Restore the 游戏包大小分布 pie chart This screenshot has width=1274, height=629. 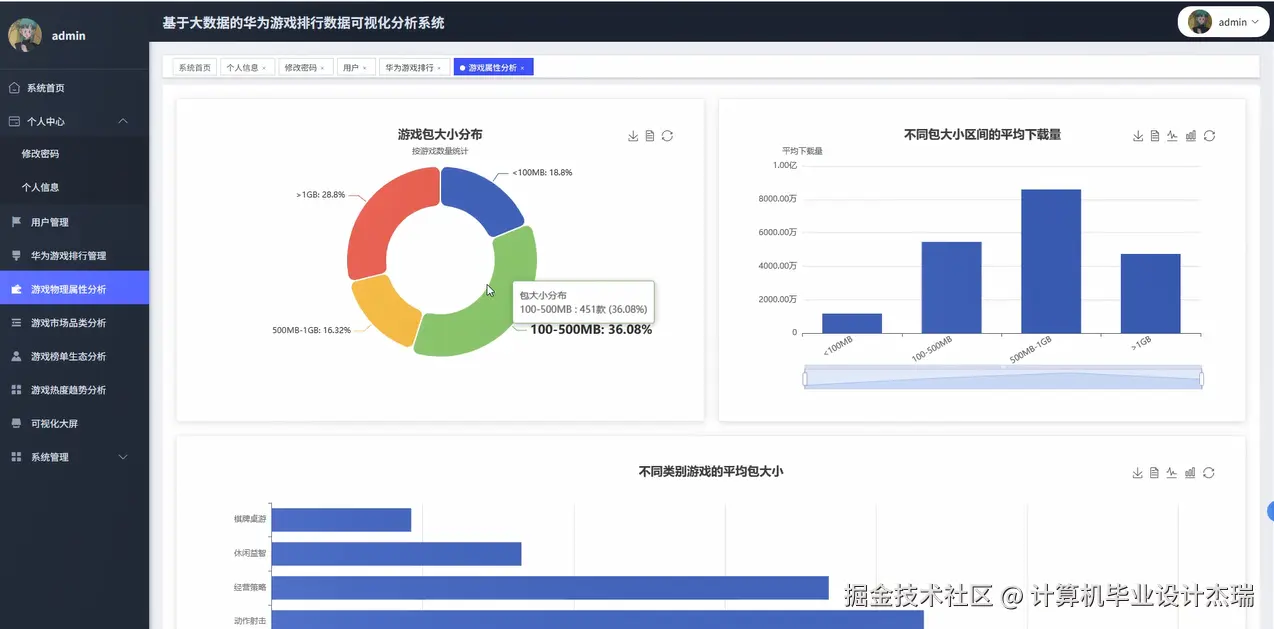(667, 136)
